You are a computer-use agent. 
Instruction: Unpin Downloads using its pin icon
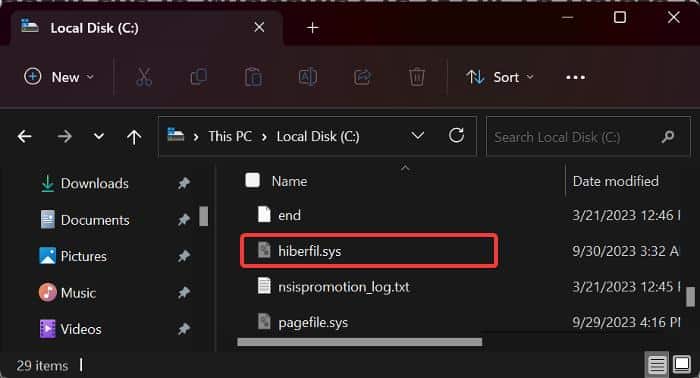[183, 183]
